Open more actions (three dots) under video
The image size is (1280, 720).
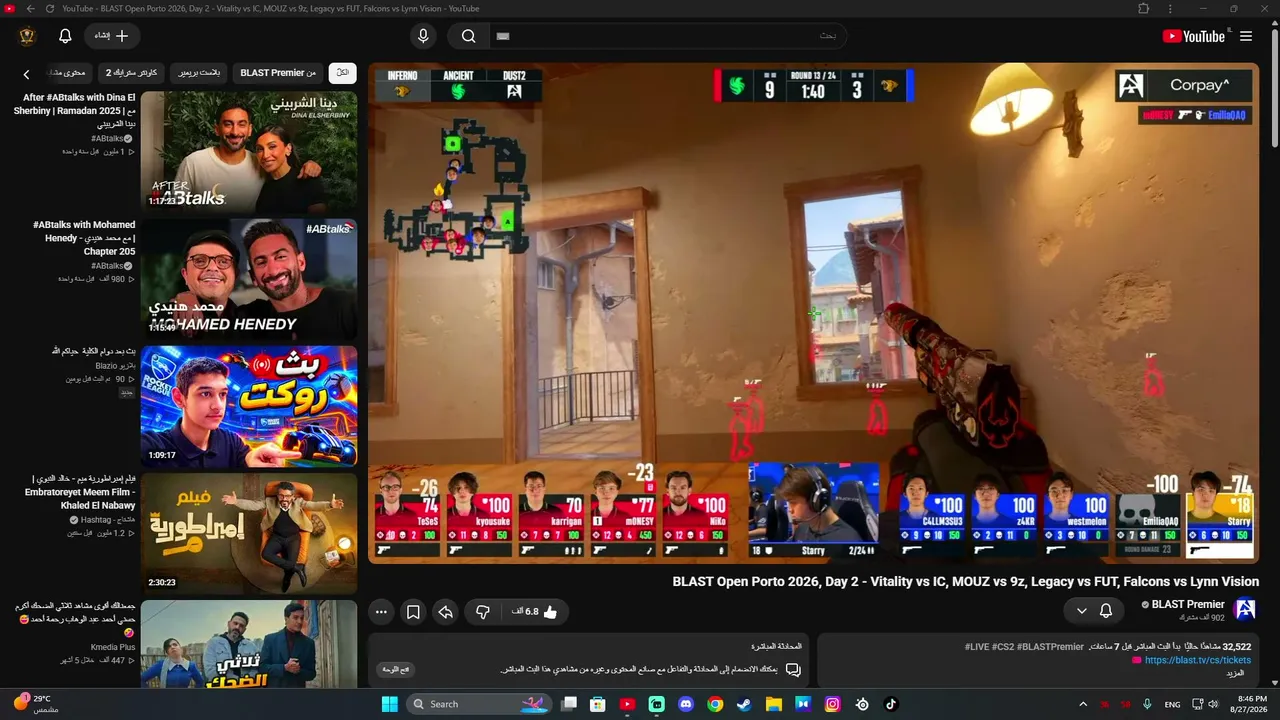click(381, 612)
